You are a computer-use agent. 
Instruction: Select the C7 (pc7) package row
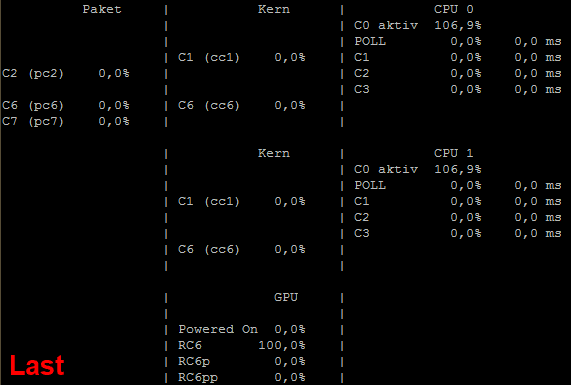coord(66,121)
